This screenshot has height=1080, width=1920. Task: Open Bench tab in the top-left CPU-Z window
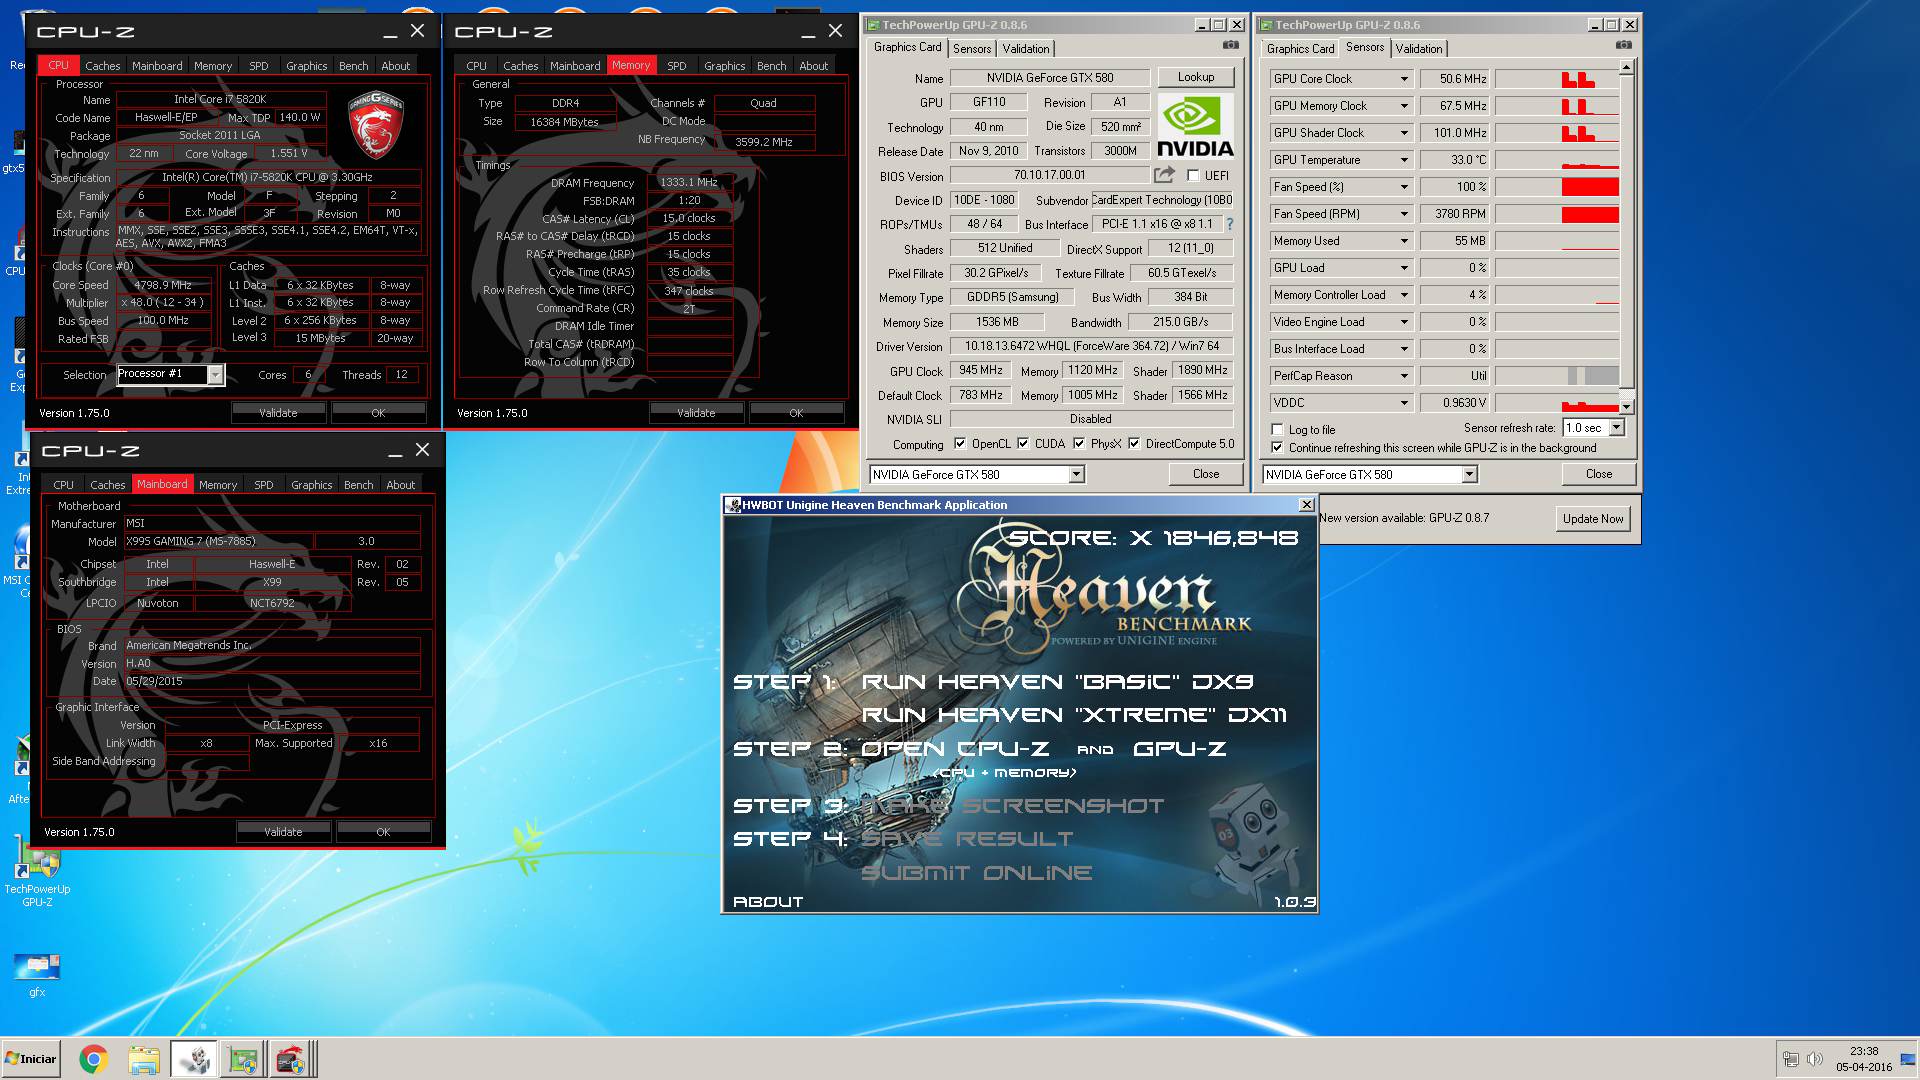[x=353, y=66]
